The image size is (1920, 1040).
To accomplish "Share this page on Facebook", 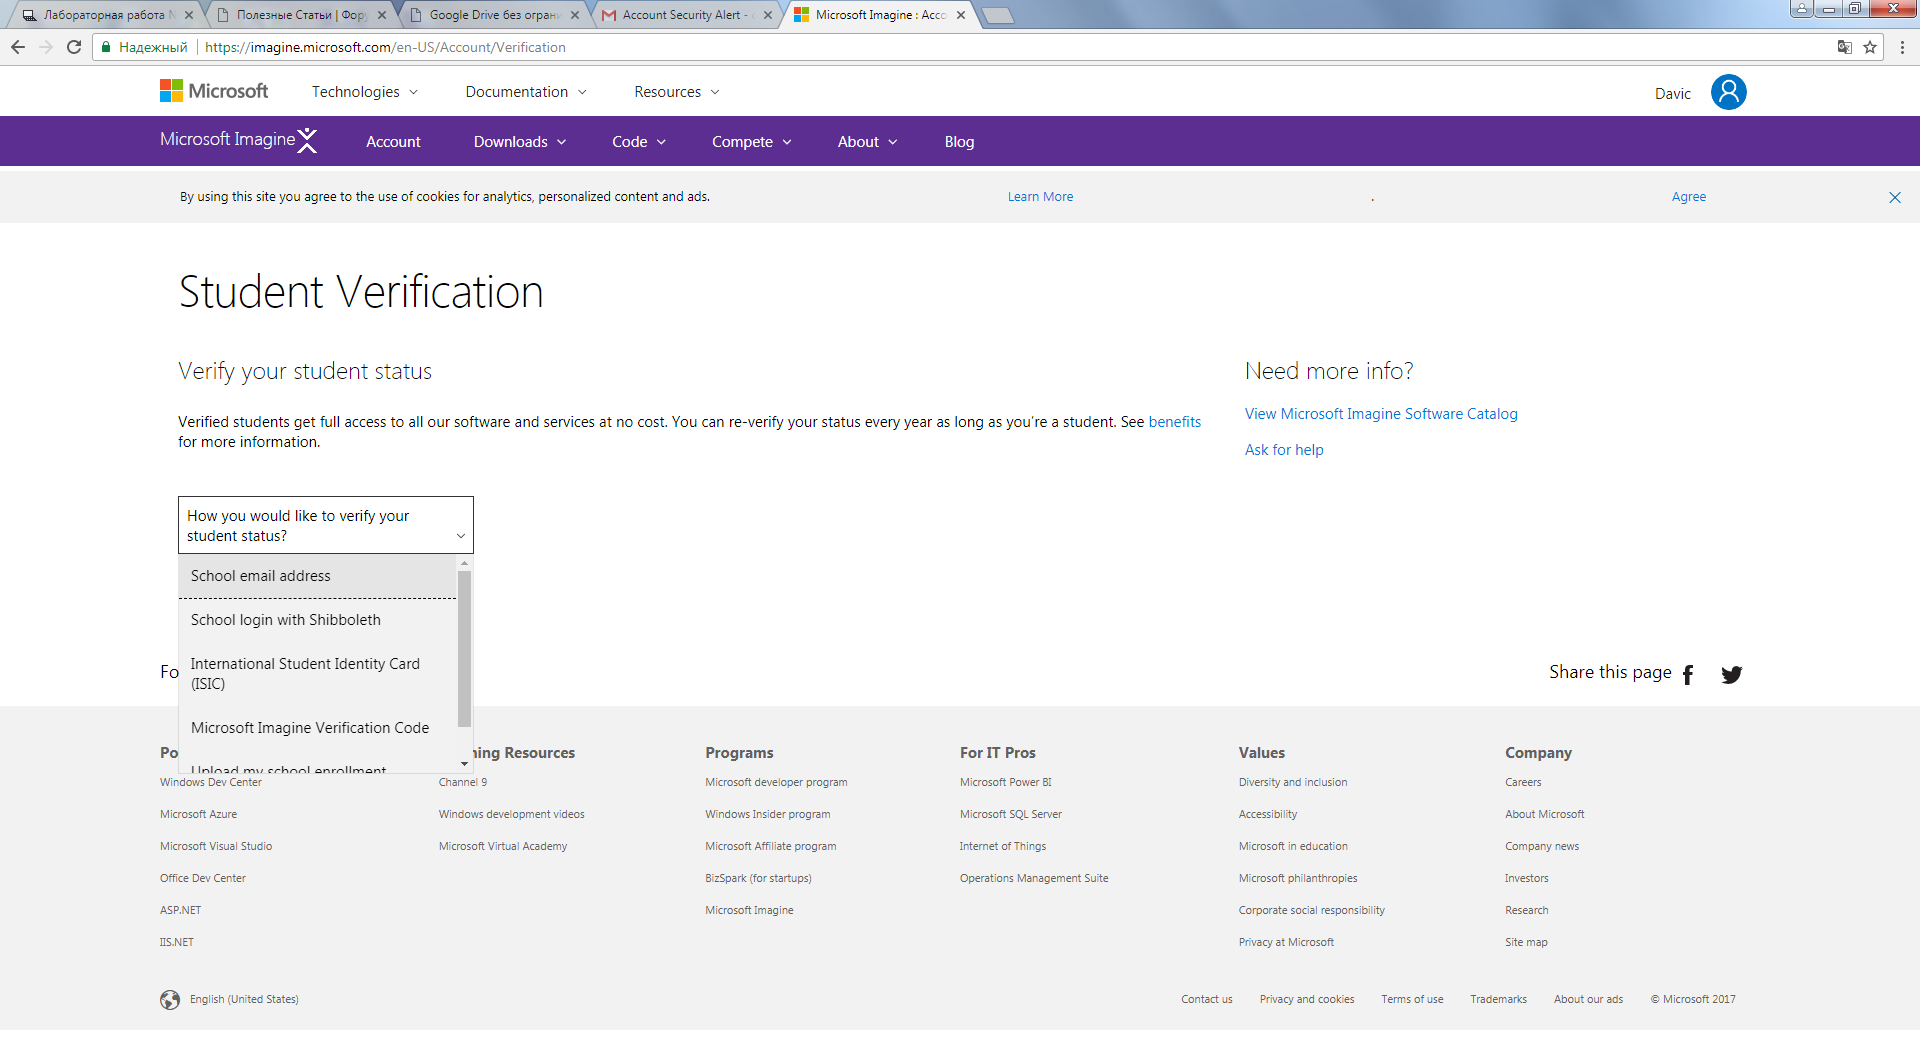I will [1688, 675].
